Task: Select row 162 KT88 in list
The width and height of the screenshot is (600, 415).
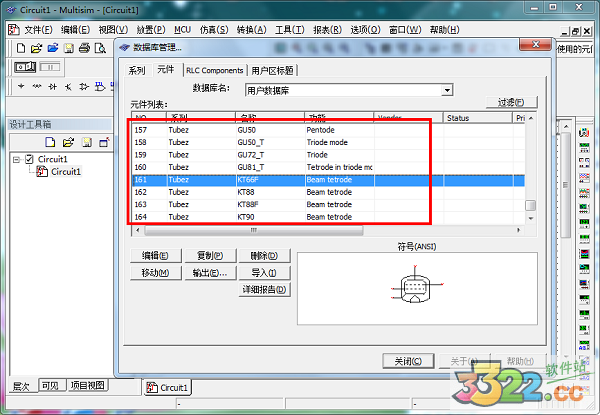Action: (x=328, y=192)
